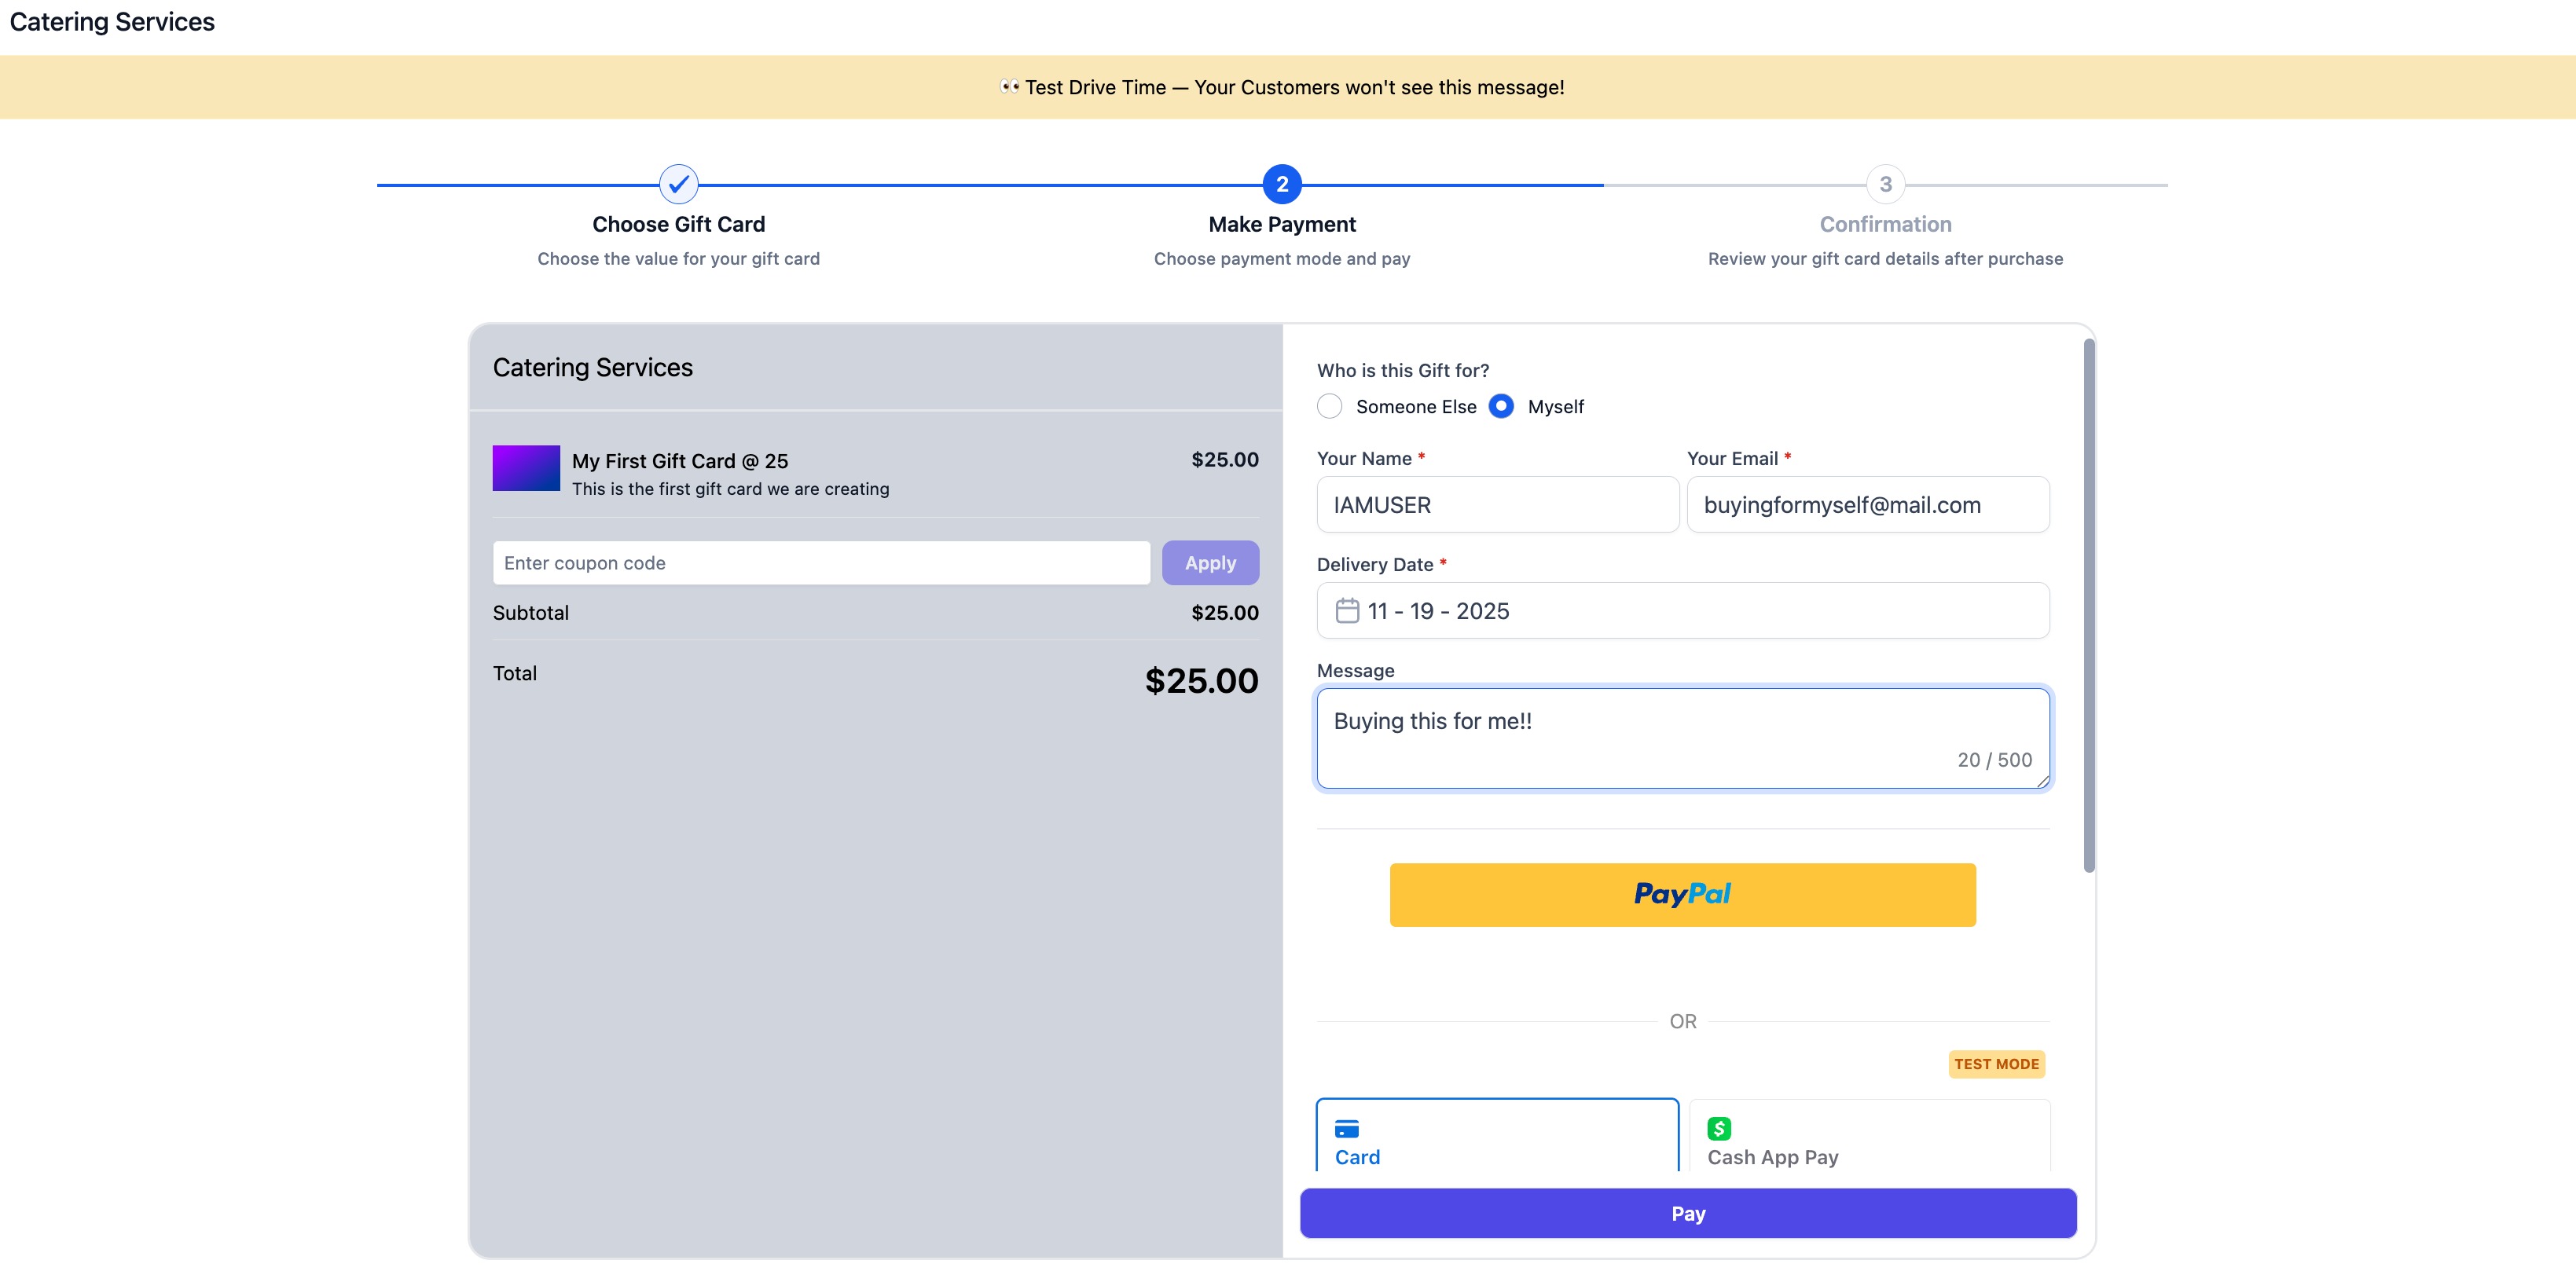2576x1282 pixels.
Task: Click the purple Pay button
Action: (x=1687, y=1213)
